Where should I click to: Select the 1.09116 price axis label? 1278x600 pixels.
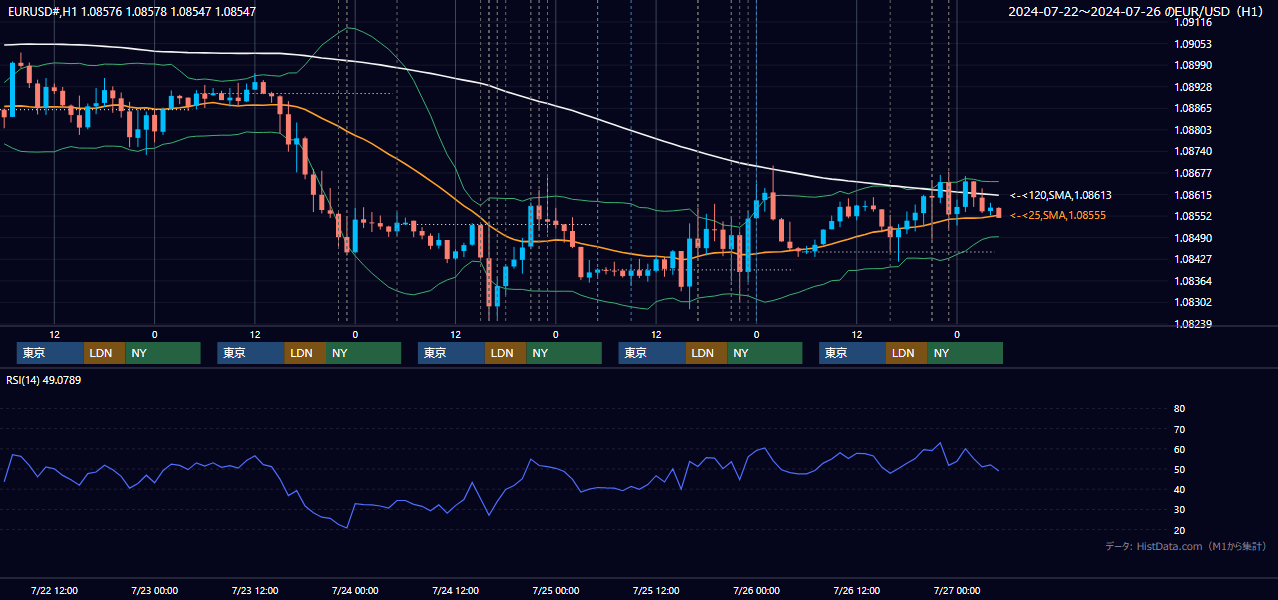click(1193, 22)
